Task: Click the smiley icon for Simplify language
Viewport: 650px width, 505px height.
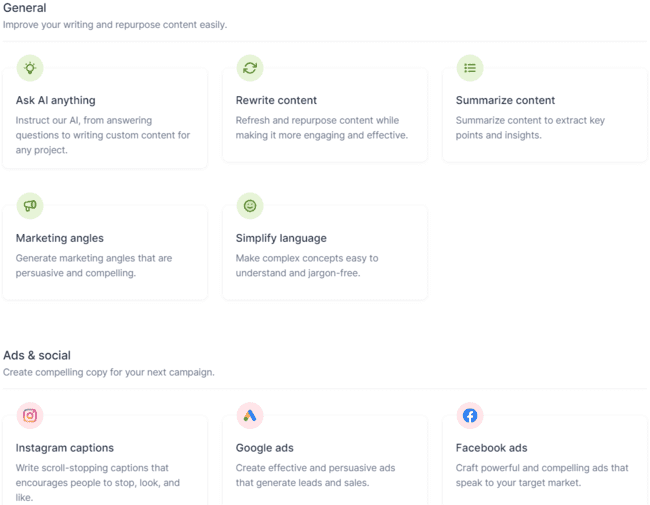Action: [x=250, y=206]
